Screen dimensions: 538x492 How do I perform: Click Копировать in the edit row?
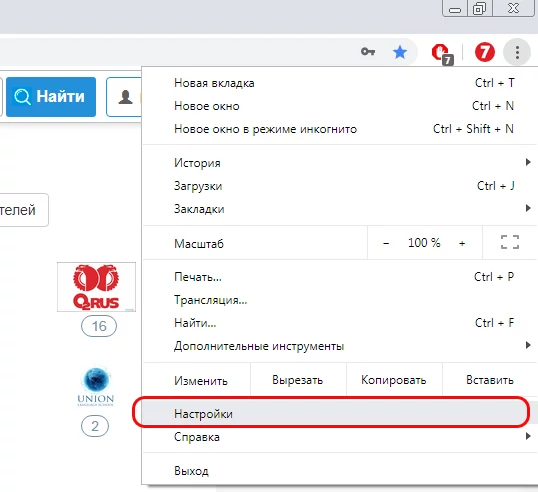pos(394,380)
